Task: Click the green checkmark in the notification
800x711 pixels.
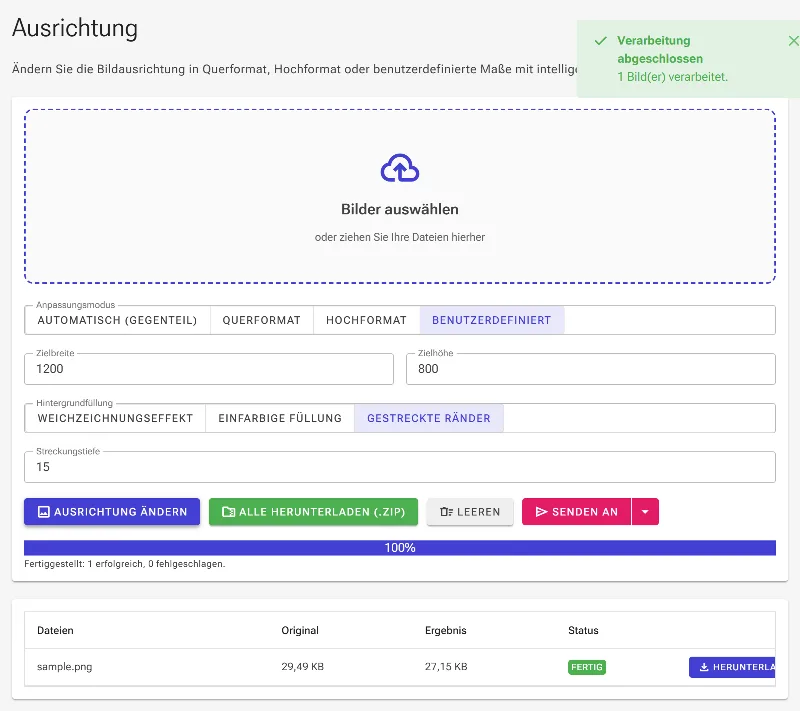Action: click(601, 41)
